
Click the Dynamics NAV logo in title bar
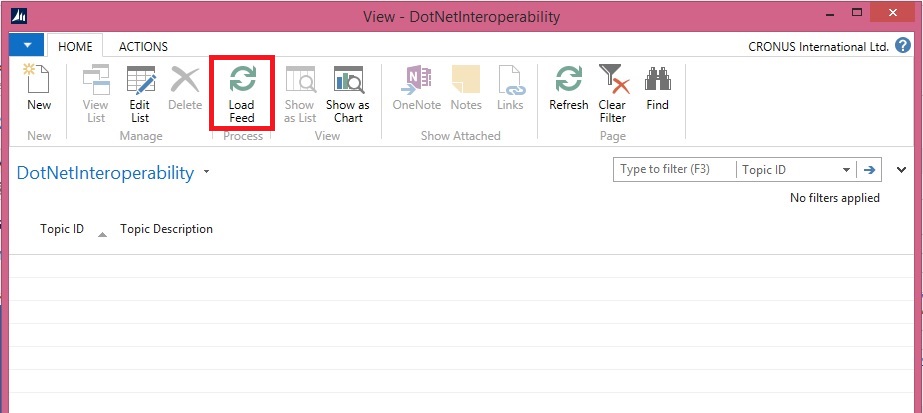click(x=19, y=16)
